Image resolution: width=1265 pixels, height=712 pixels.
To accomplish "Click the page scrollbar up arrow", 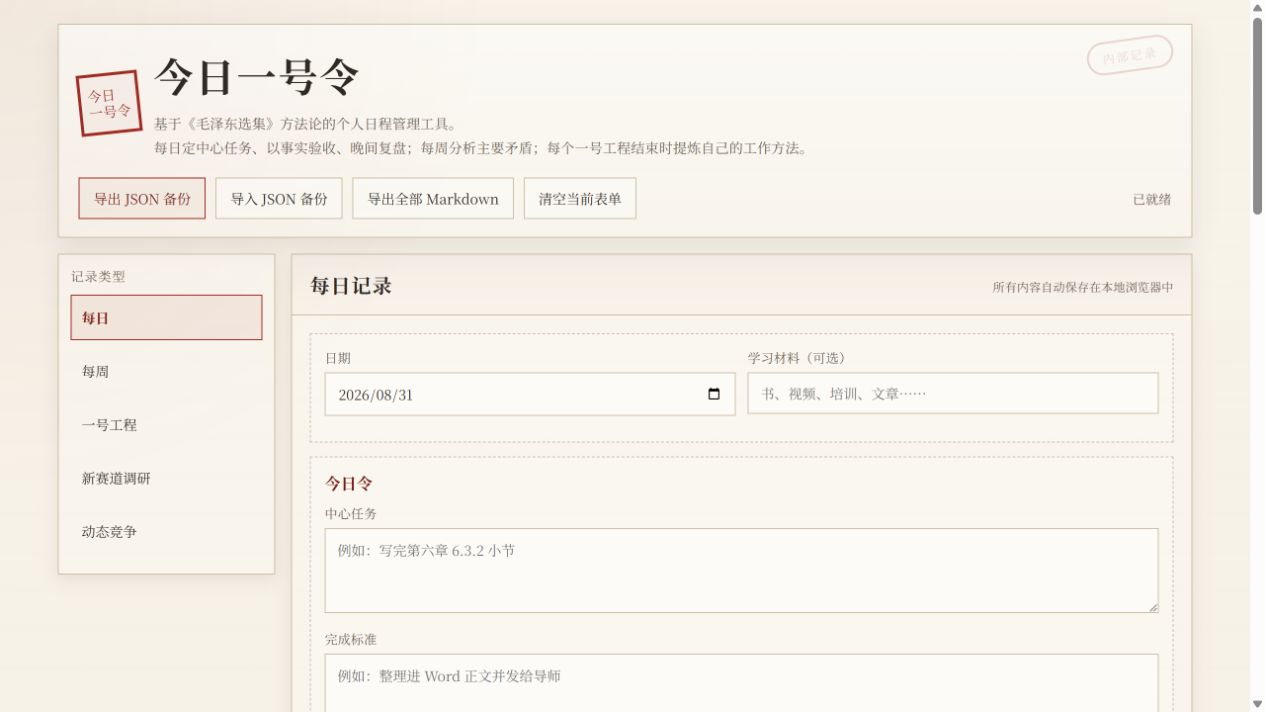I will point(1257,7).
